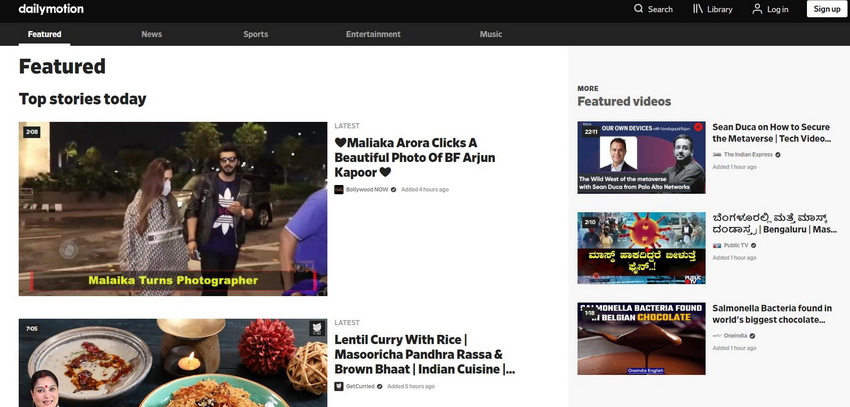Play the Malaika Turns Photographer video thumbnail
Viewport: 850px width, 407px height.
tap(173, 209)
